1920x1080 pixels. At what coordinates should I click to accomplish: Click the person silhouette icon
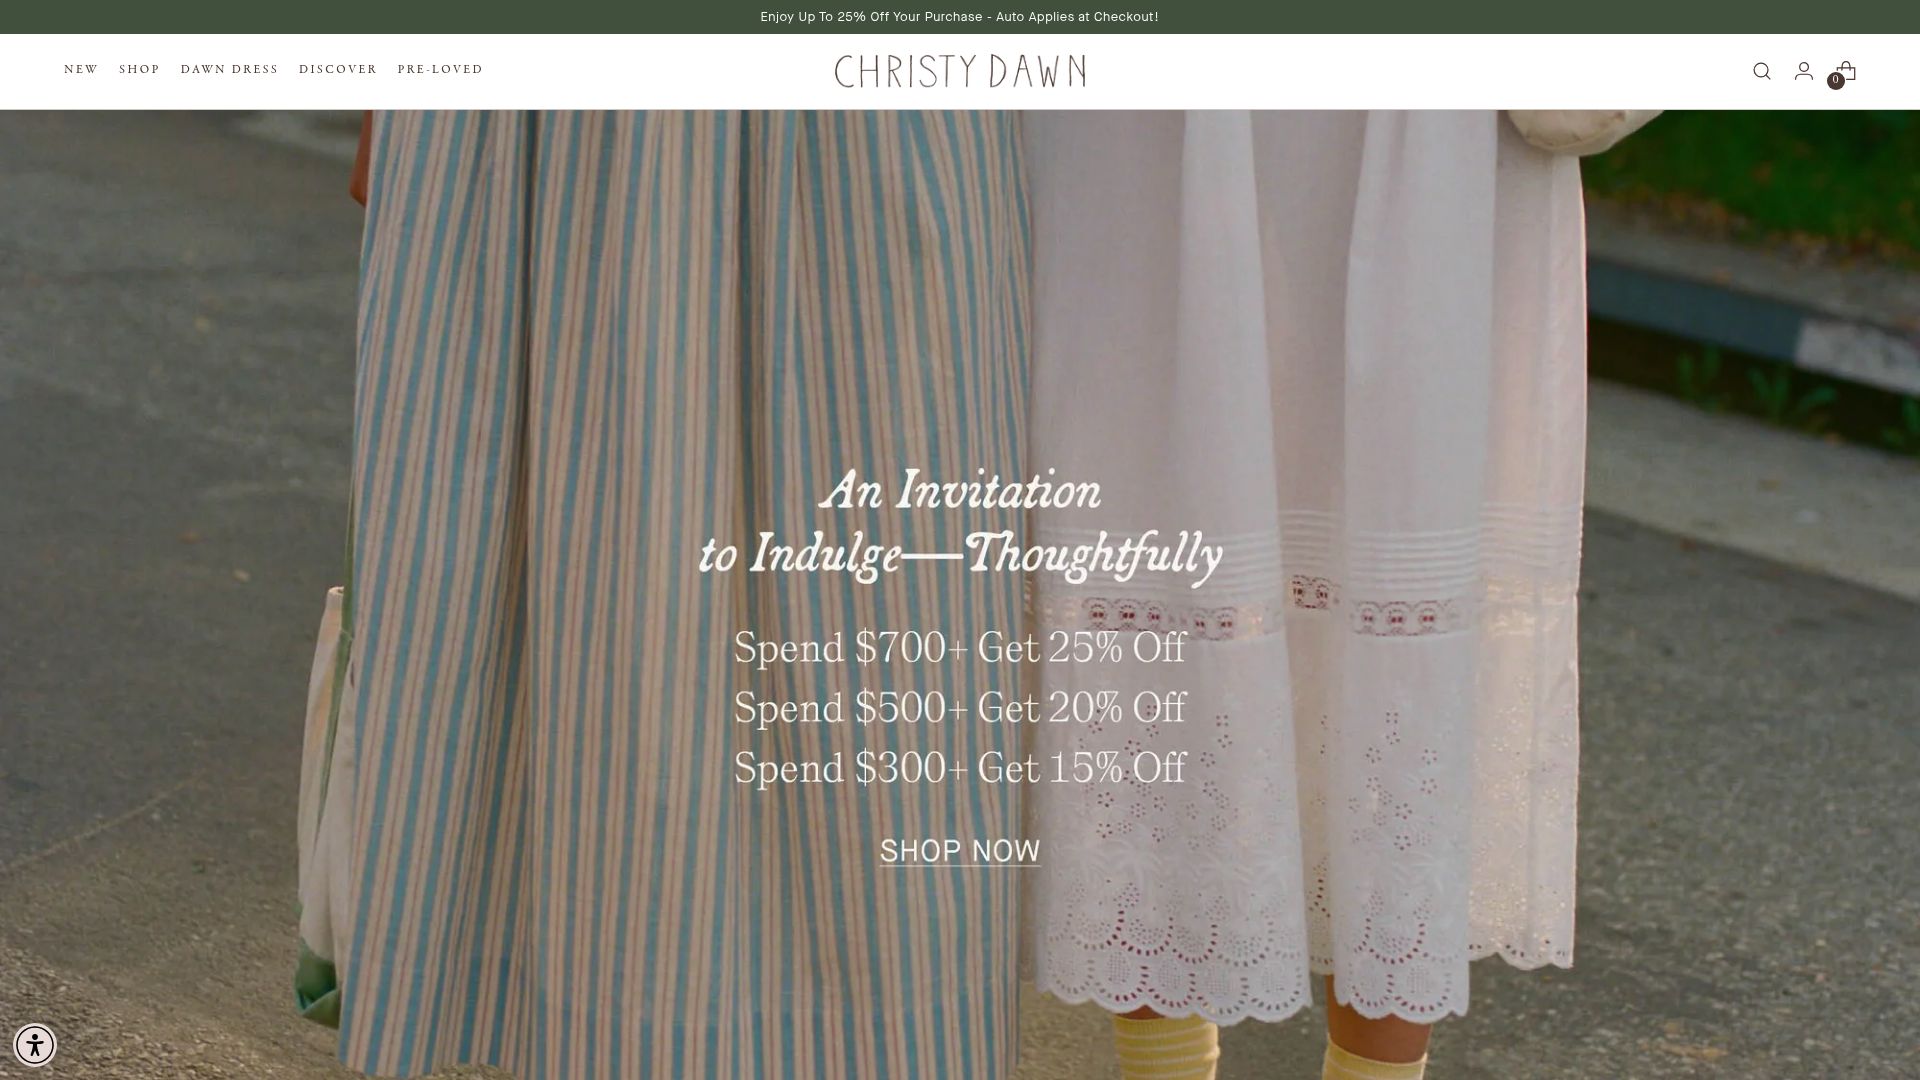(x=1803, y=71)
